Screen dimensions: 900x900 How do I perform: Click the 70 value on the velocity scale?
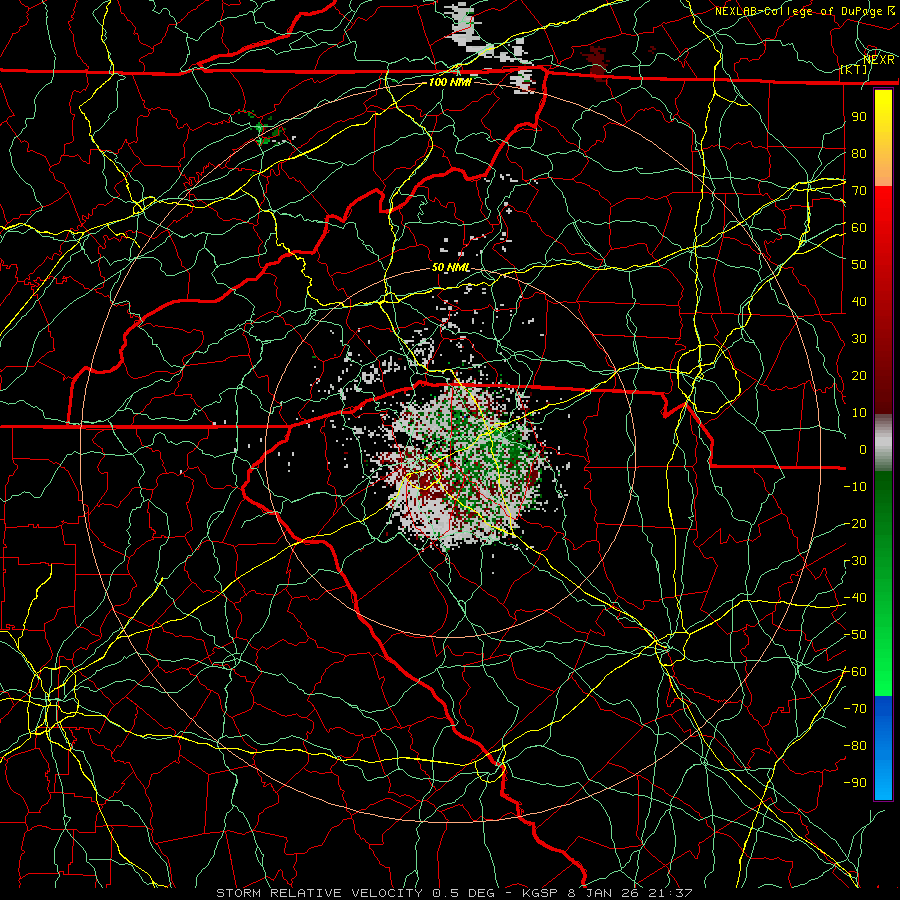pos(859,191)
